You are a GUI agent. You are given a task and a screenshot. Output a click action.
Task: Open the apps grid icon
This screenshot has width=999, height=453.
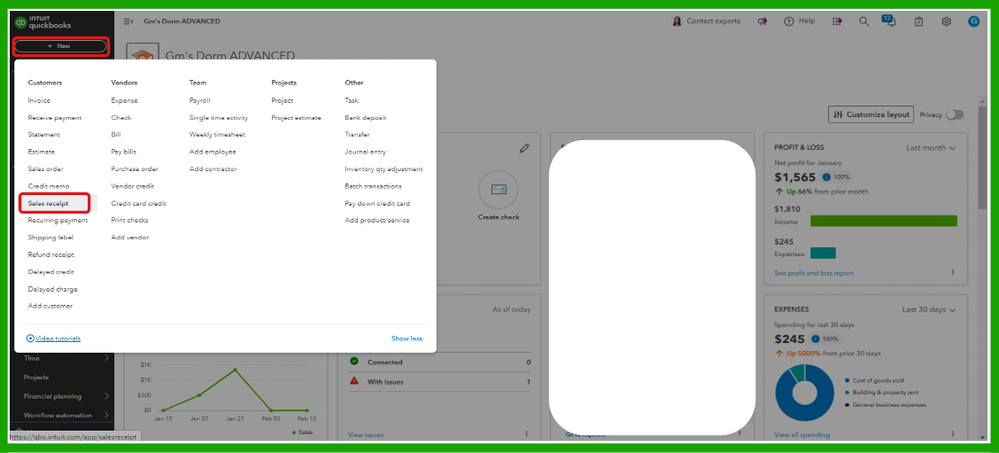point(837,22)
